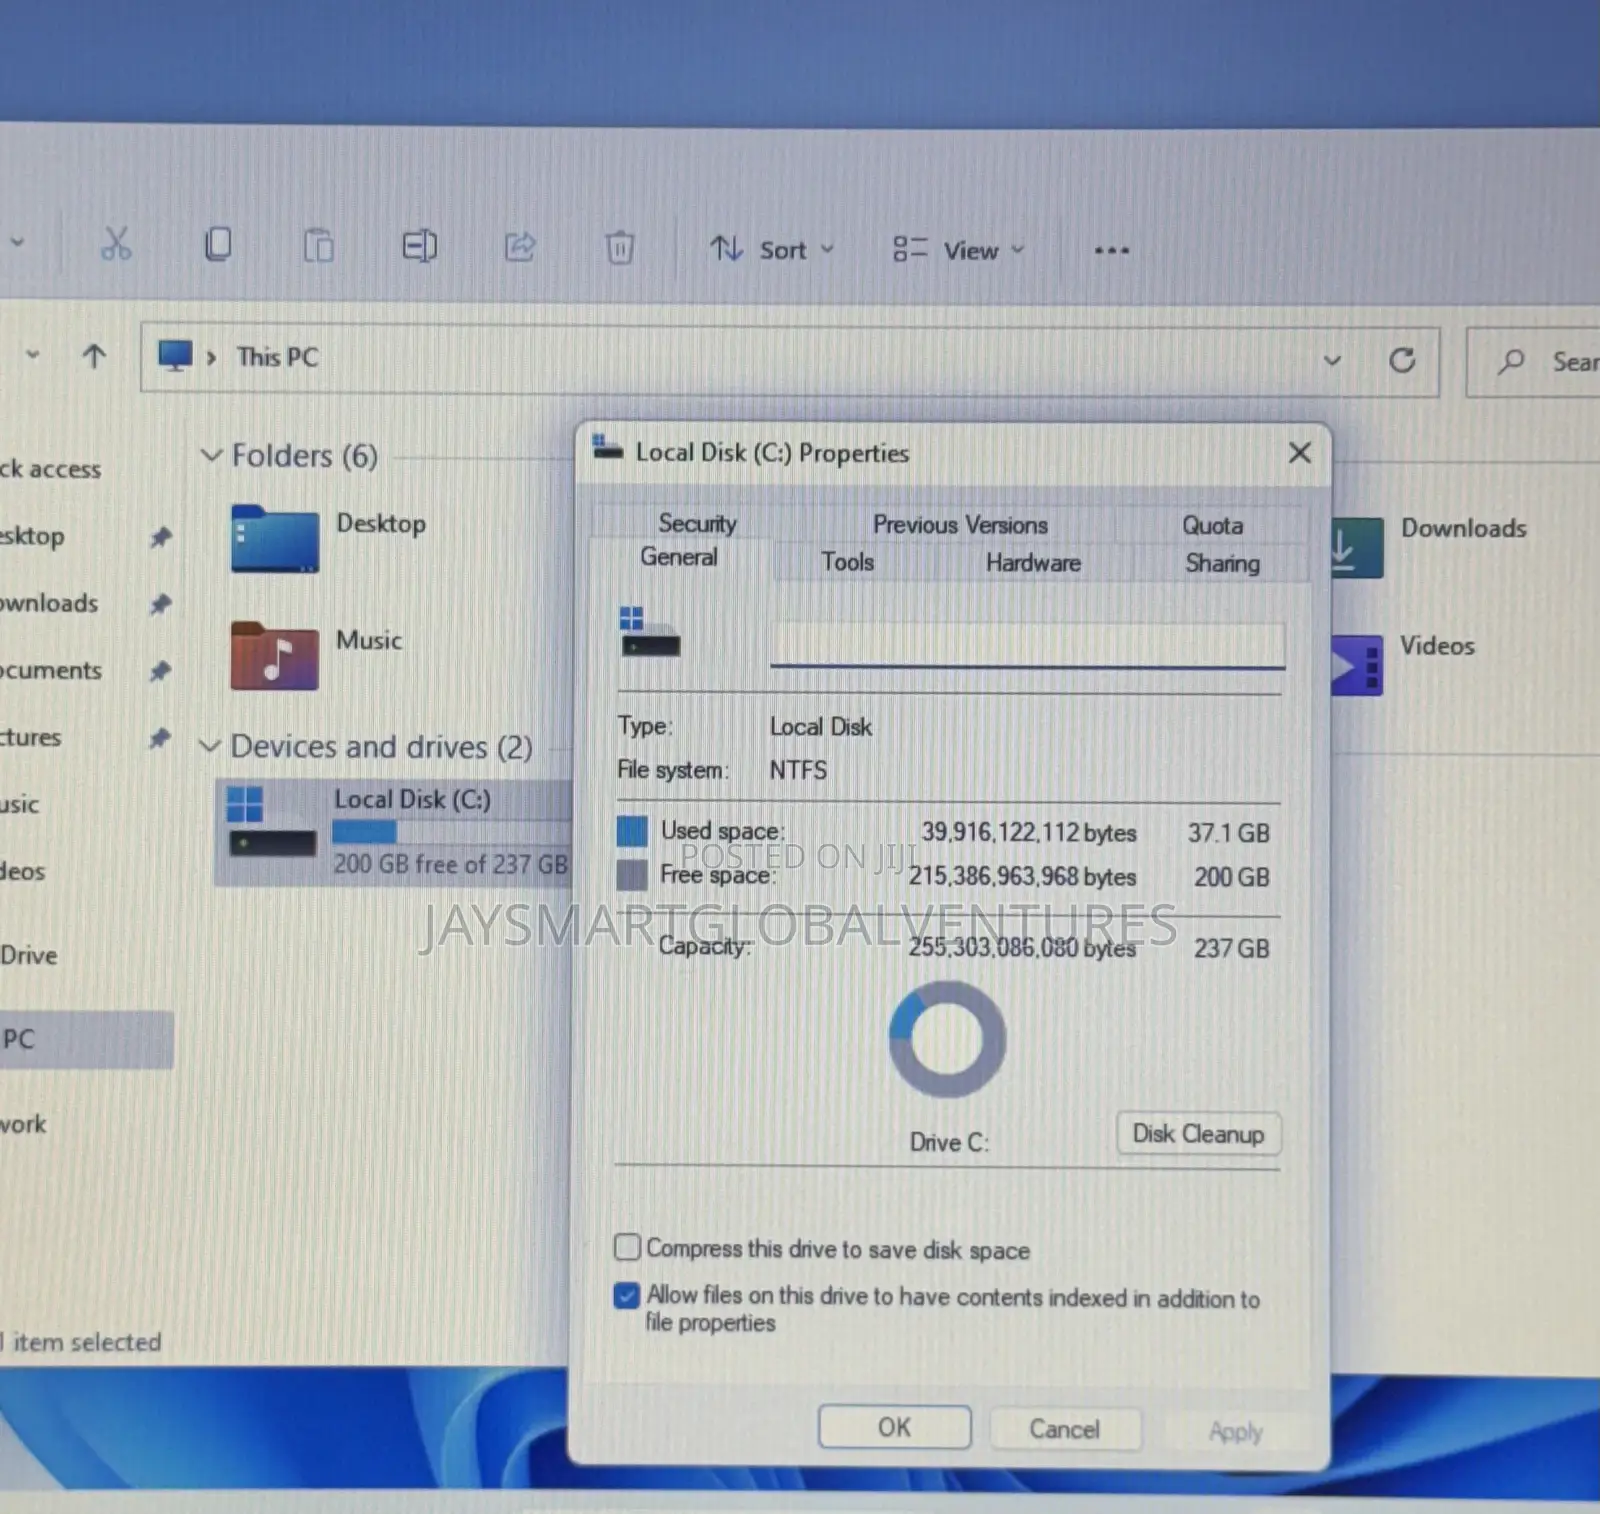
Task: Select the General tab
Action: (679, 557)
